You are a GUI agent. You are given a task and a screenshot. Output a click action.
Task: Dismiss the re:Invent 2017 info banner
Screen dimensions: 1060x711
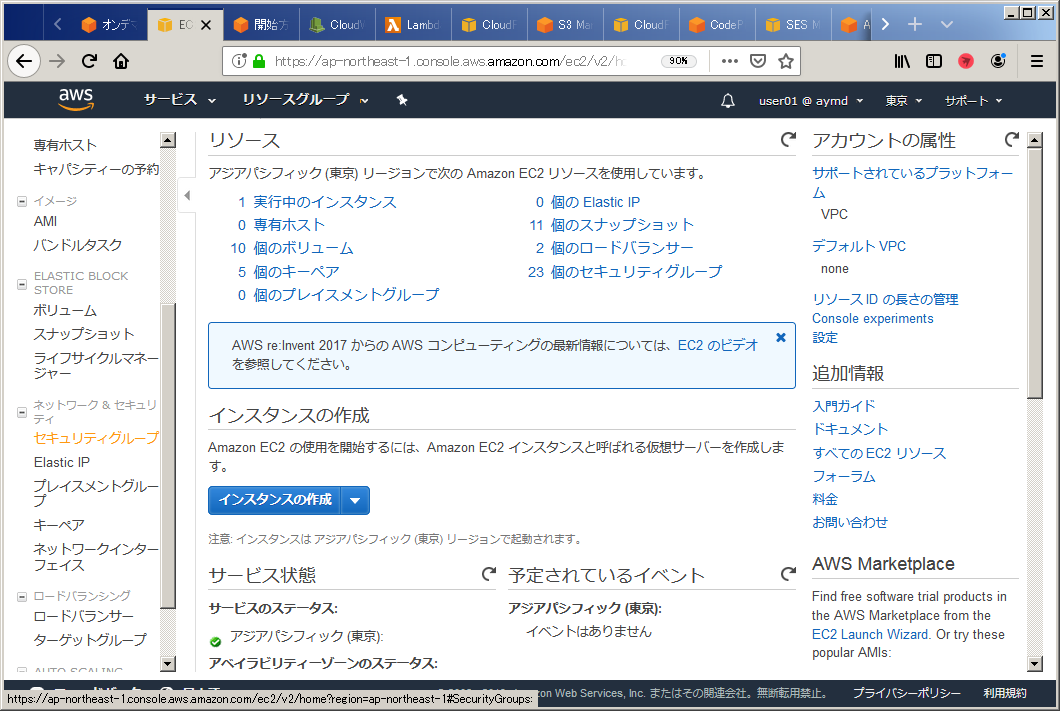[x=781, y=337]
